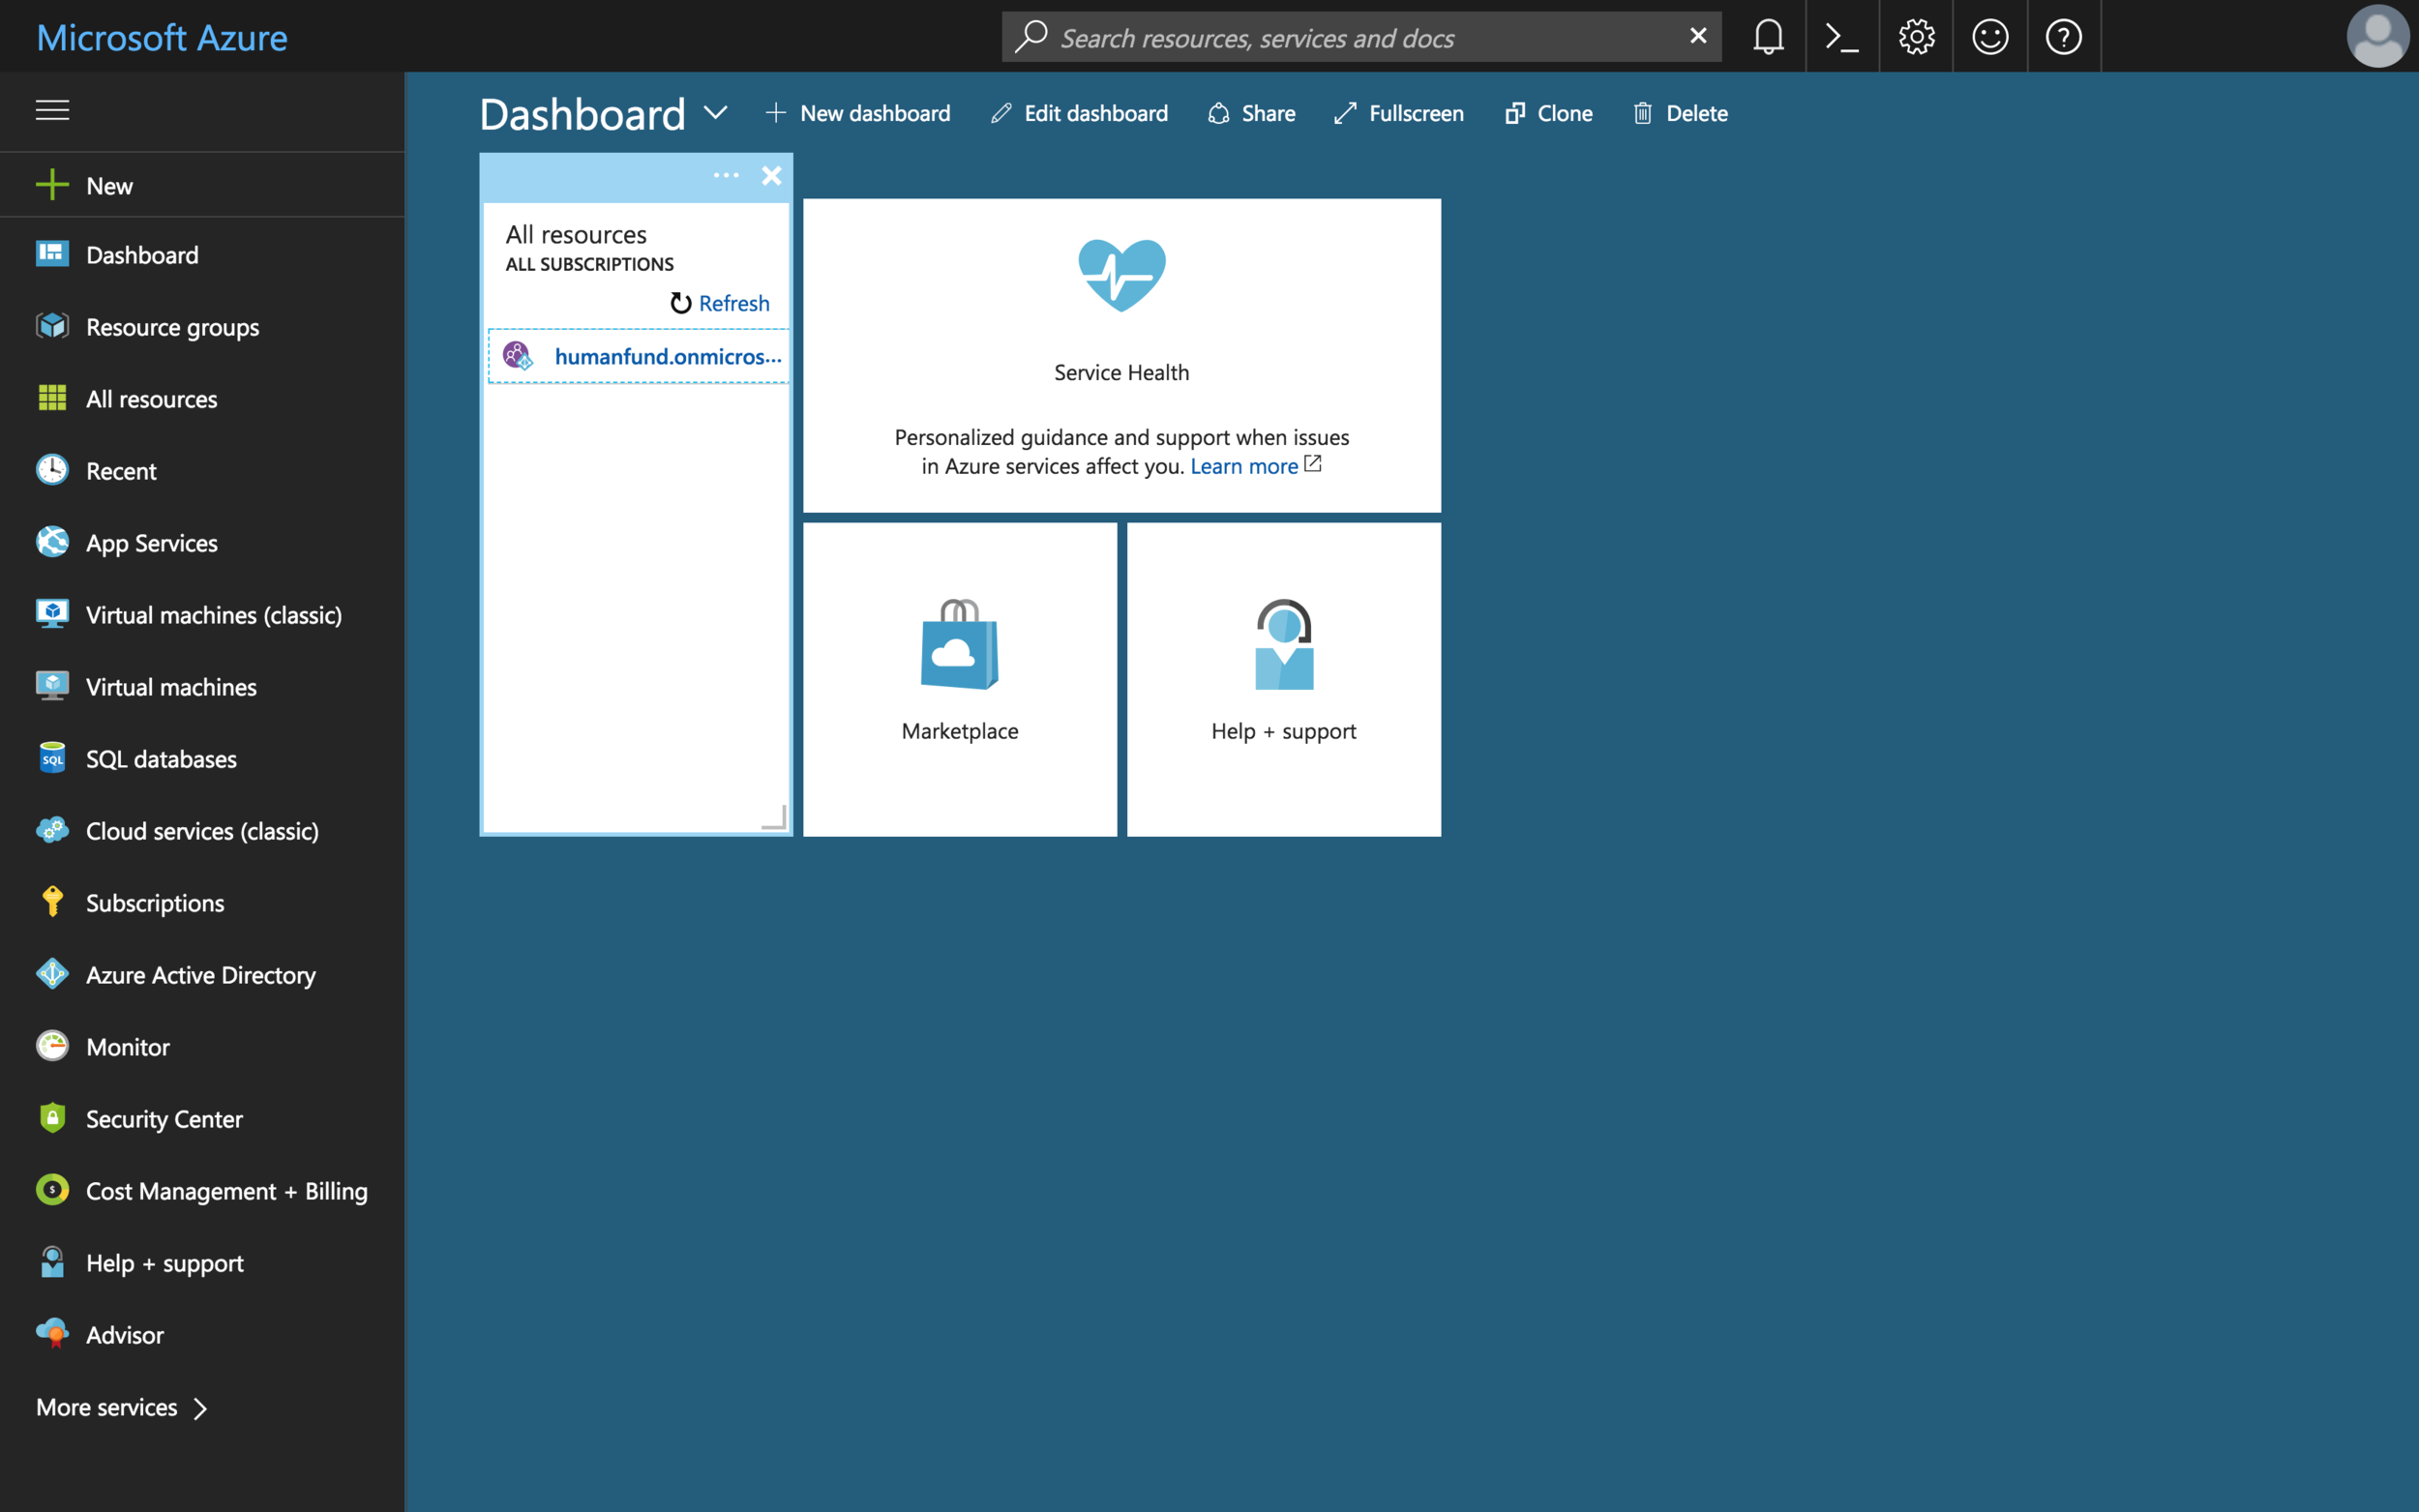This screenshot has width=2419, height=1512.
Task: Open the user account avatar
Action: 2377,37
